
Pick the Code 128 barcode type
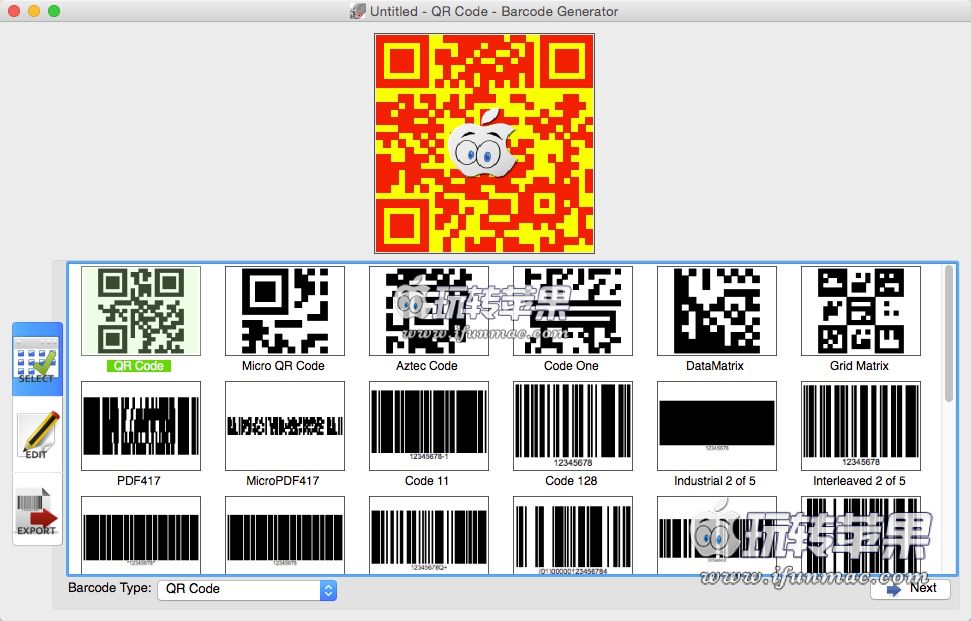572,425
